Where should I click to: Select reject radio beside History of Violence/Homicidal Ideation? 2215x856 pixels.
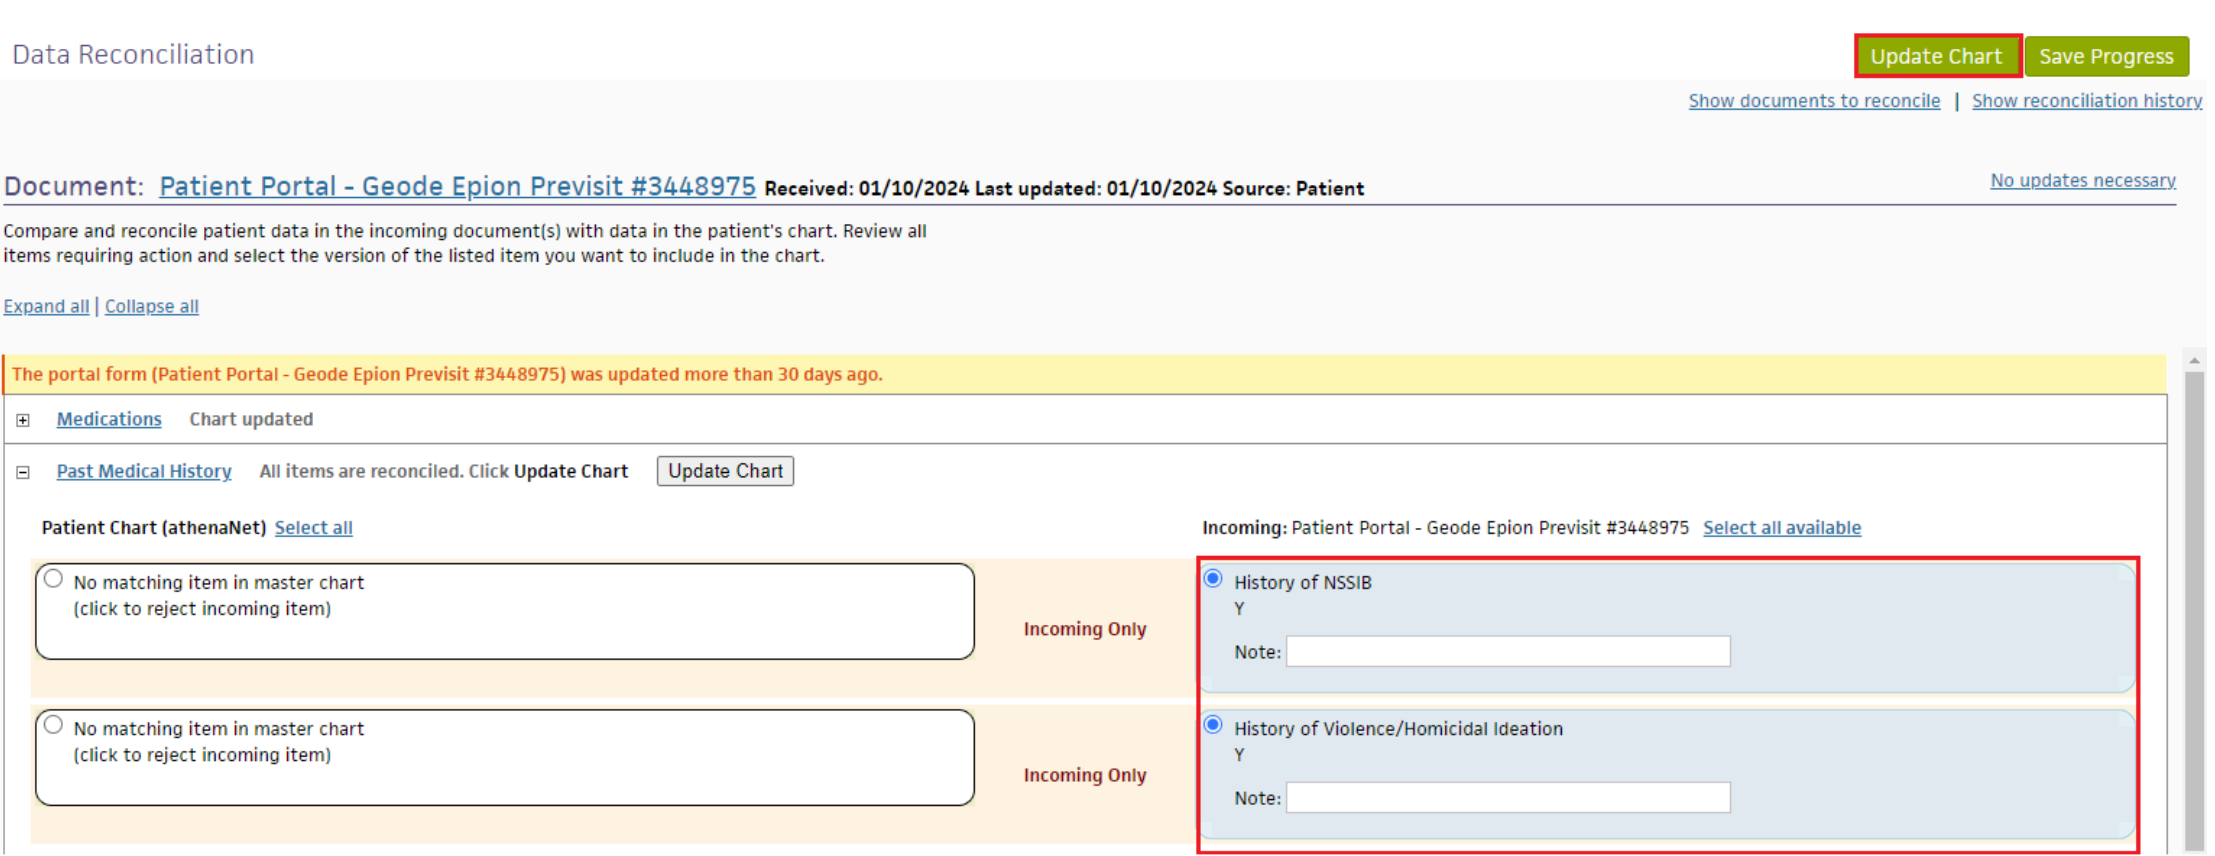tap(54, 725)
